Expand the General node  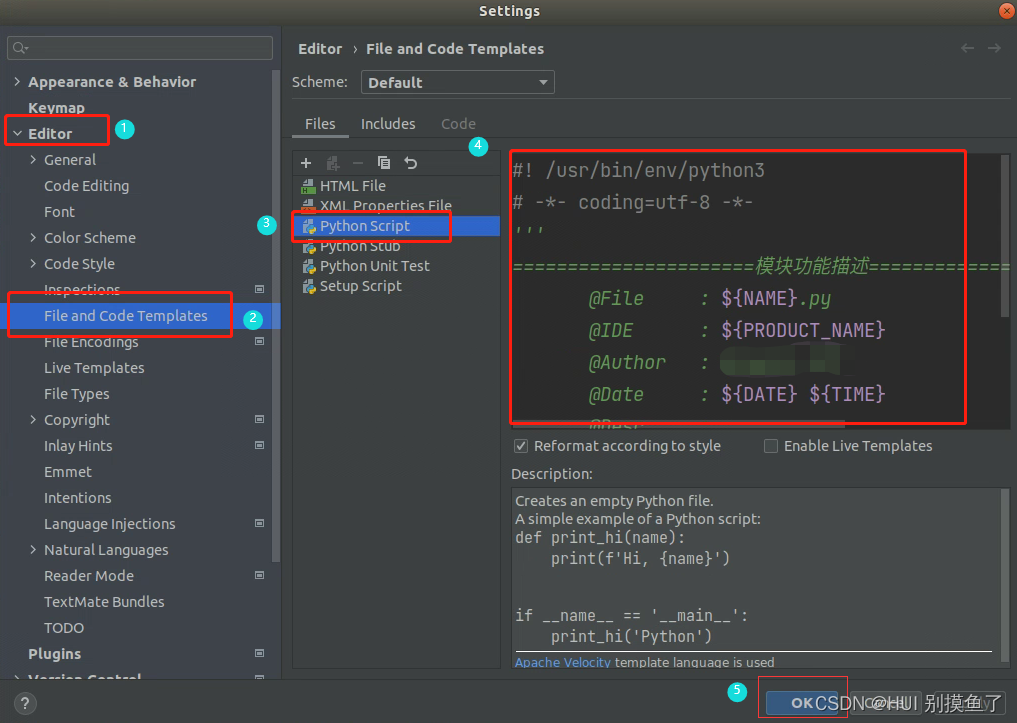click(33, 160)
